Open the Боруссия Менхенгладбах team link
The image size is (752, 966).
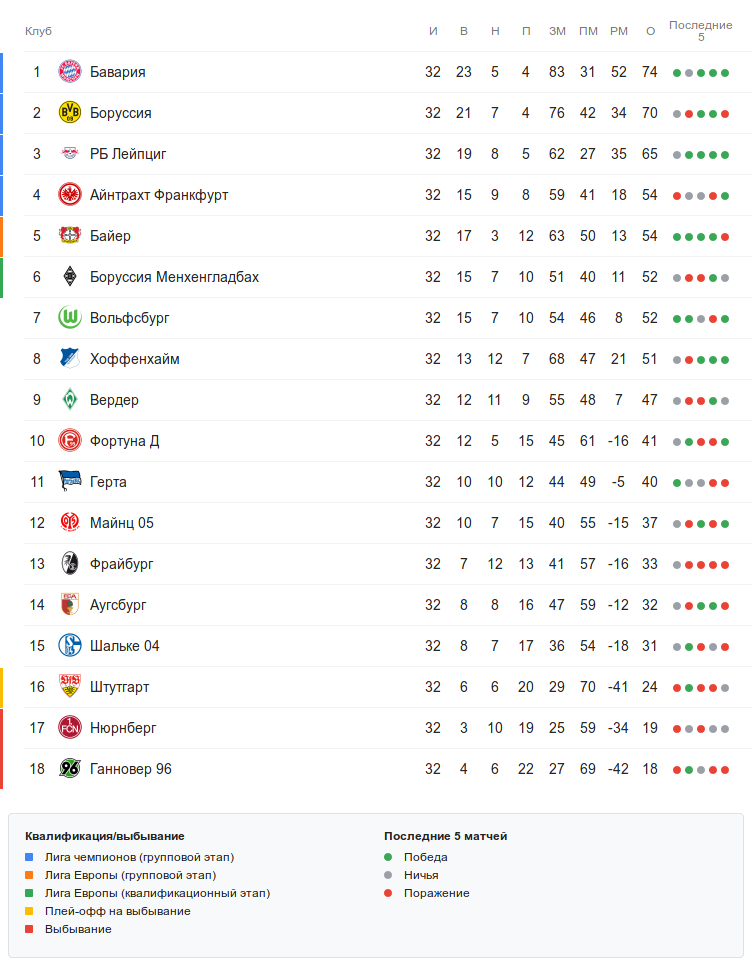(174, 277)
